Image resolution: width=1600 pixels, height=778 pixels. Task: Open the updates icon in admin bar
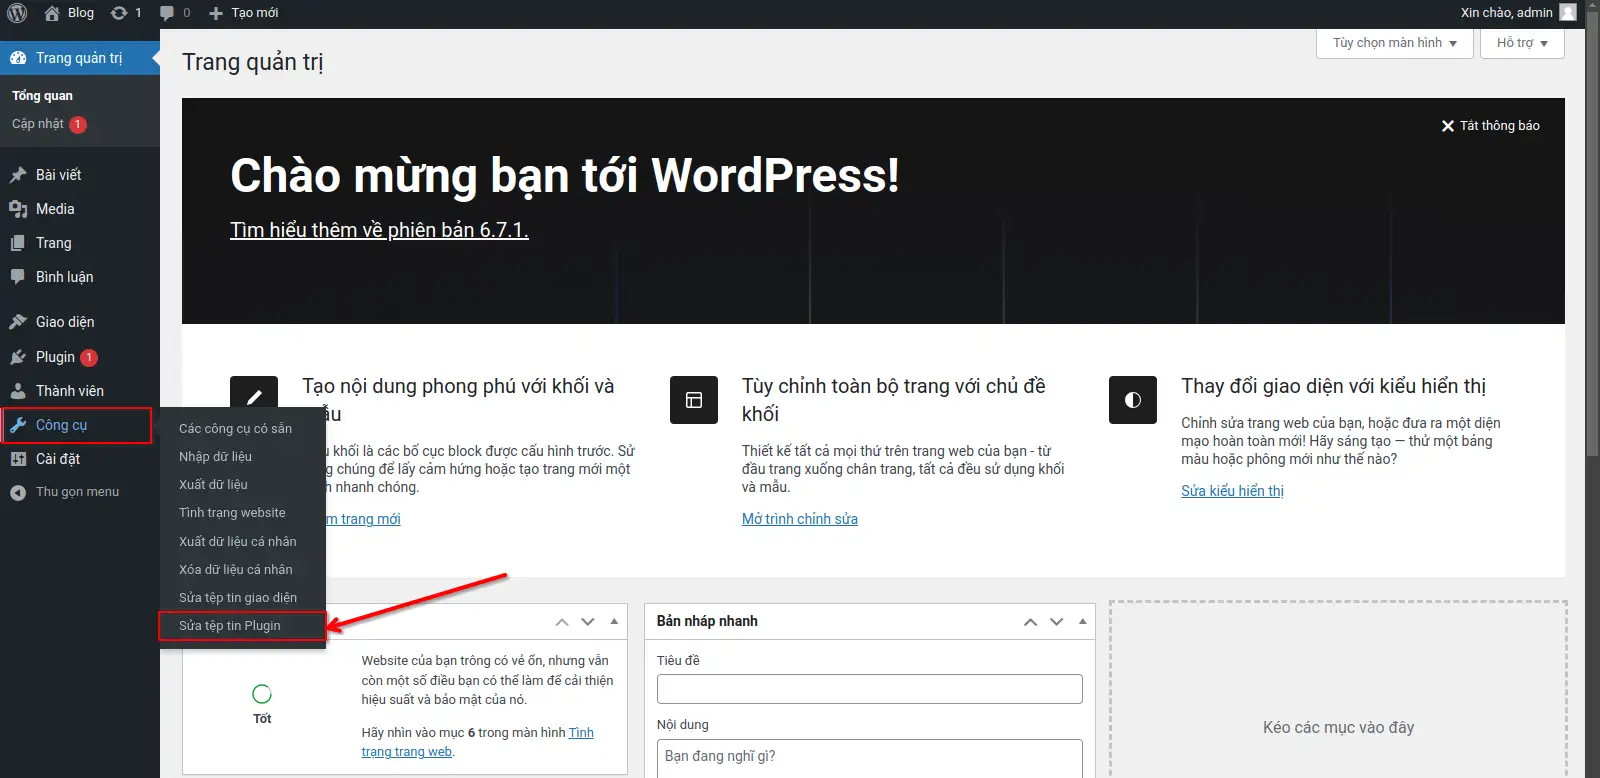coord(120,13)
